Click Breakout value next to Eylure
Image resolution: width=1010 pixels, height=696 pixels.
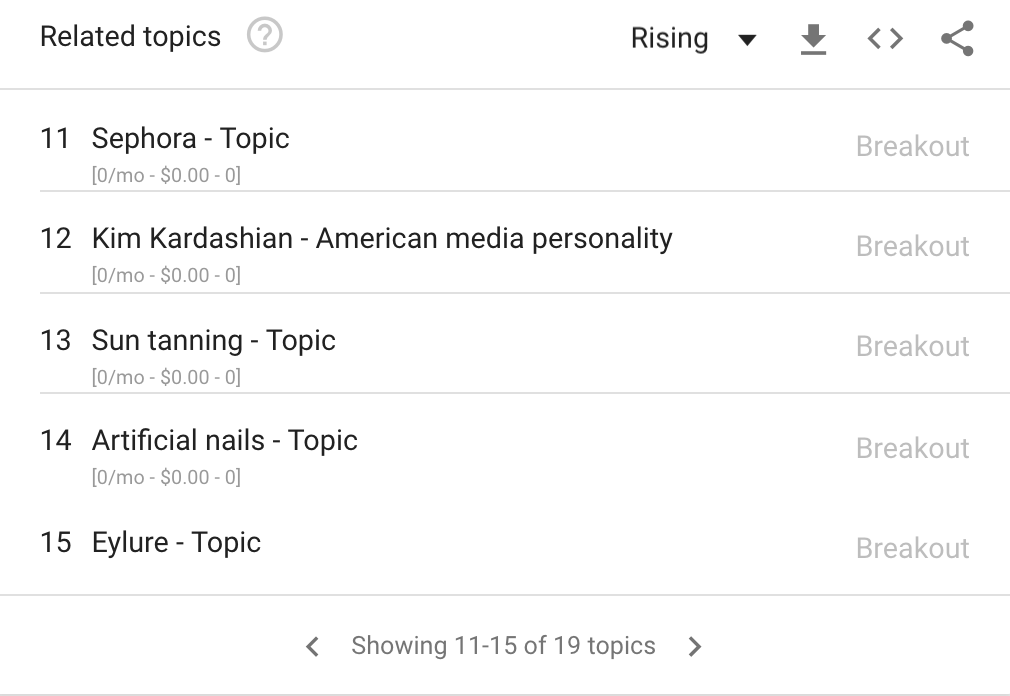click(x=912, y=548)
